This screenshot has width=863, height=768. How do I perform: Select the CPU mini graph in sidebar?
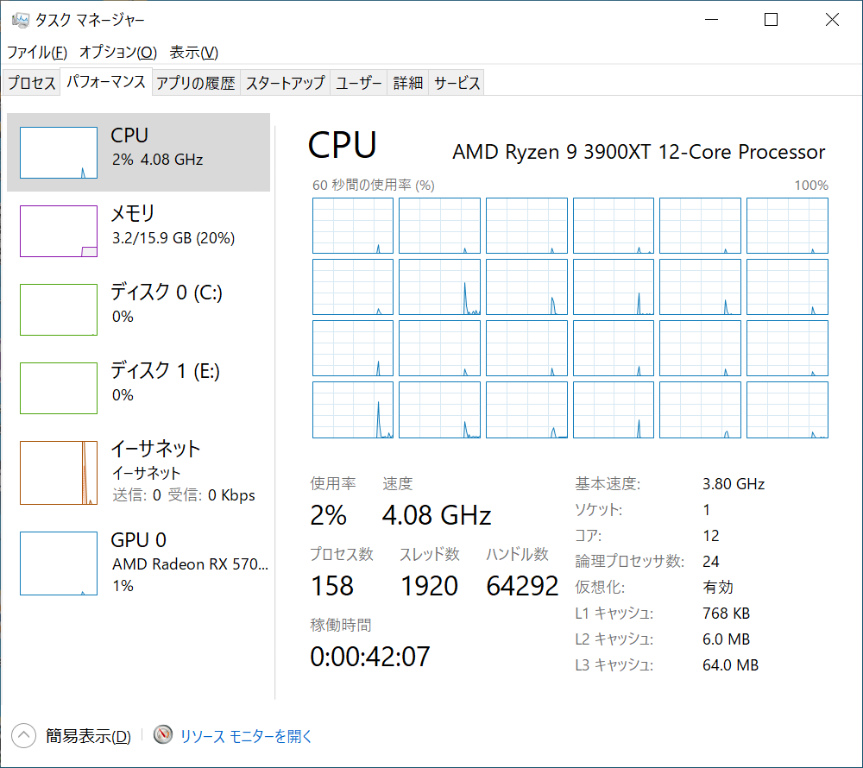(x=59, y=153)
